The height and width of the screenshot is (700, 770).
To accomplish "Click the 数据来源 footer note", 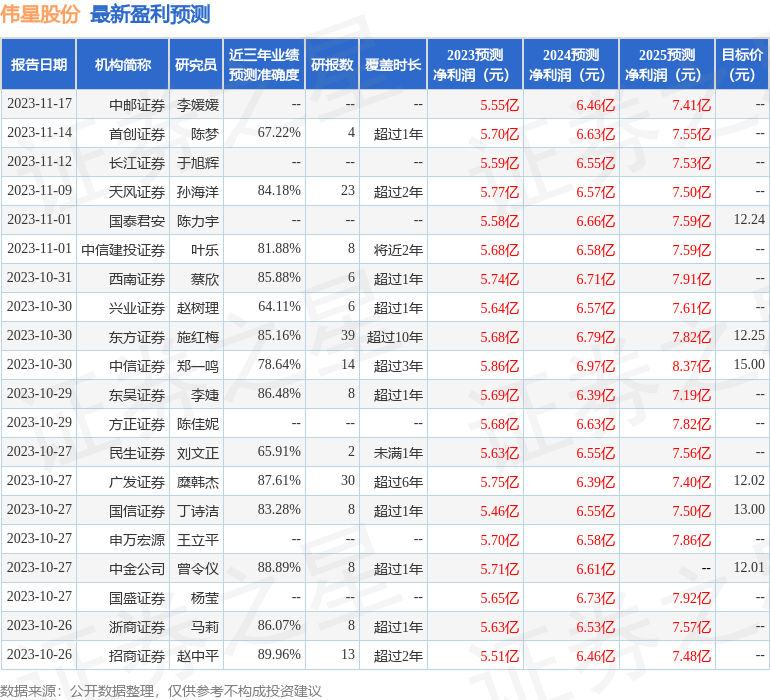I will [161, 691].
